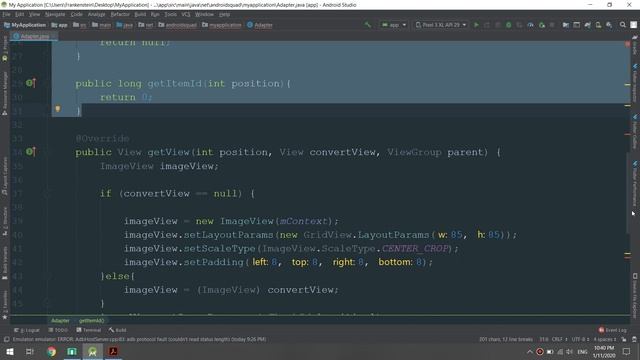The height and width of the screenshot is (360, 640).
Task: Click the Make Project hammer icon
Action: (x=368, y=25)
